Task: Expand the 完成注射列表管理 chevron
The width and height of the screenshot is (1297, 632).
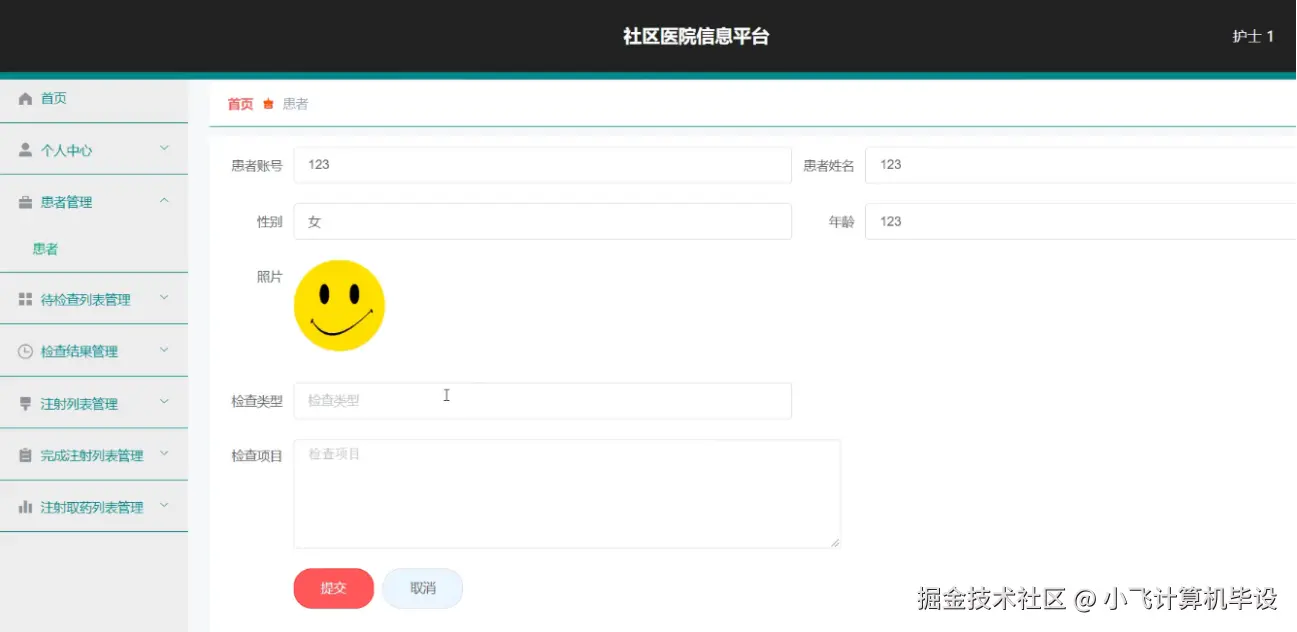Action: [x=165, y=454]
